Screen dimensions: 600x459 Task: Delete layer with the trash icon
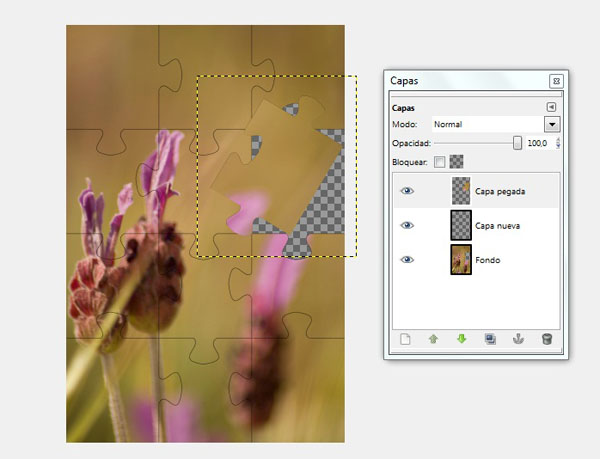point(547,339)
